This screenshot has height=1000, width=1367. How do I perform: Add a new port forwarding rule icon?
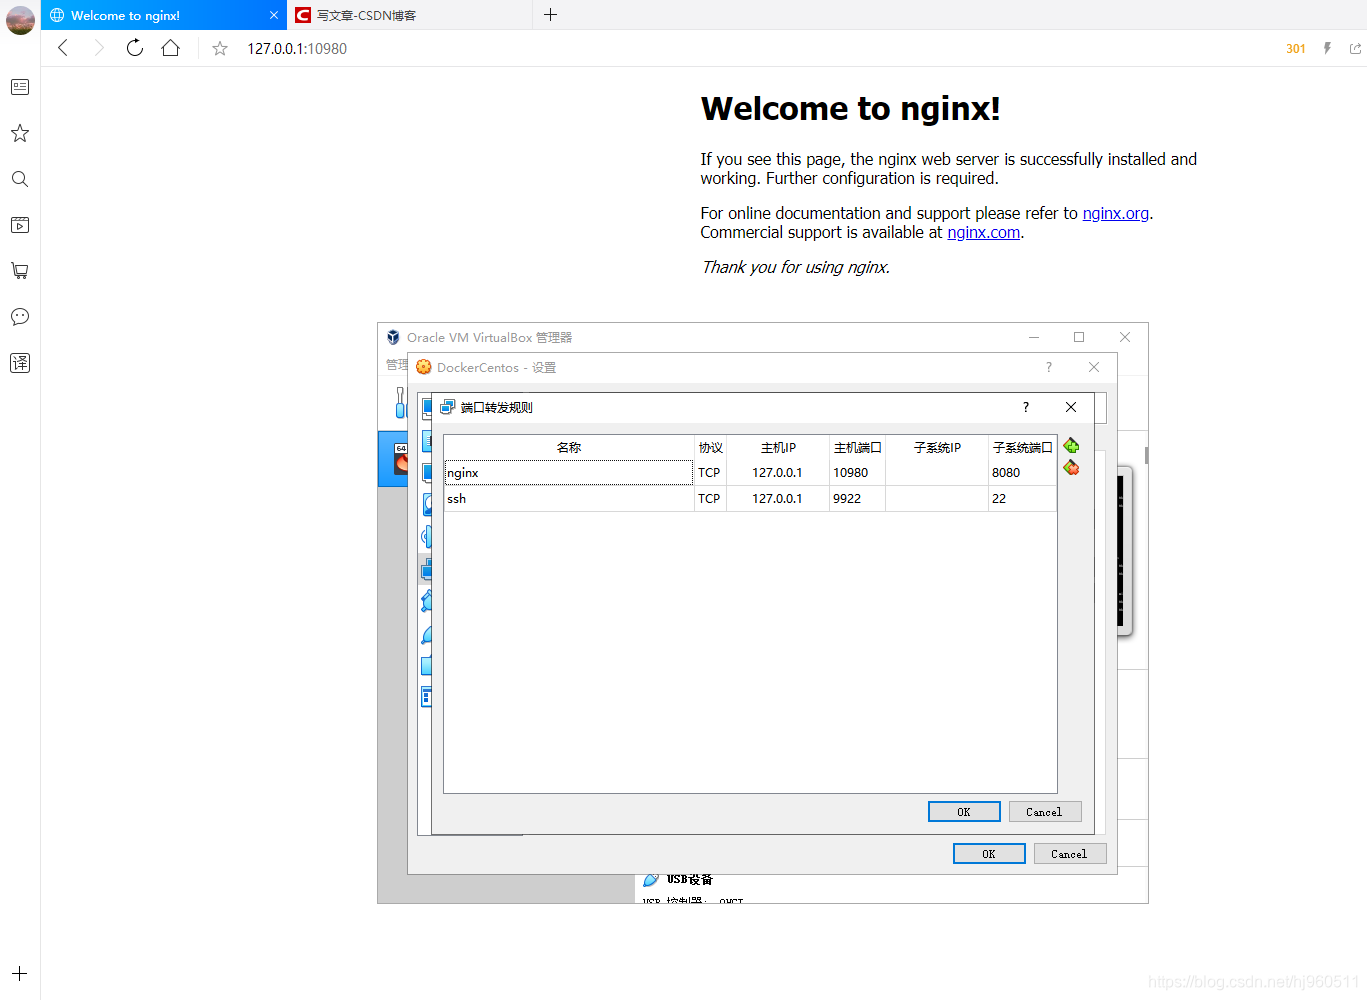(1071, 445)
